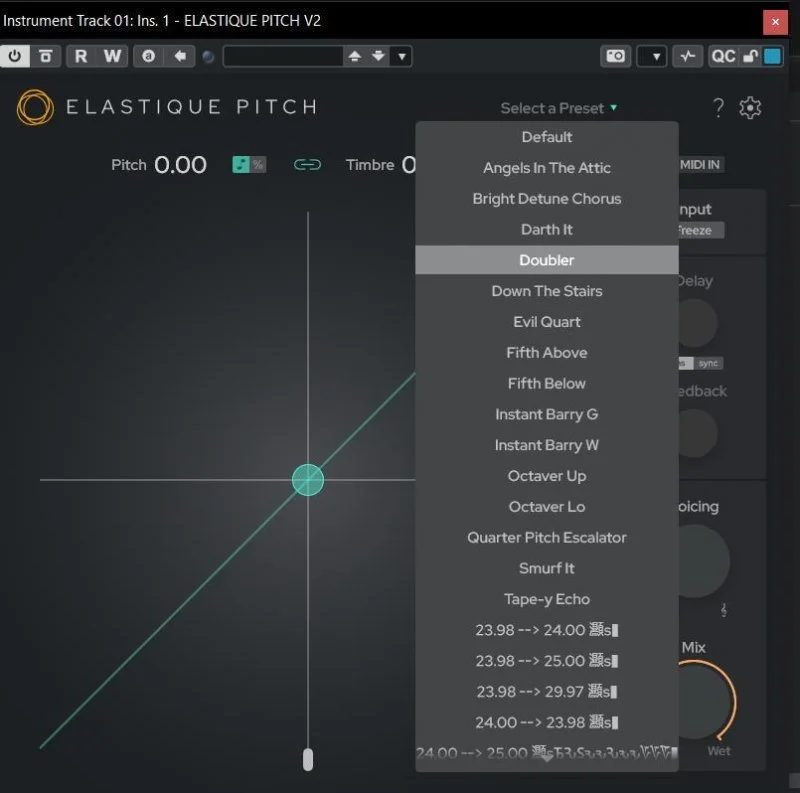Select the Fifth Below preset
This screenshot has height=793, width=800.
(547, 383)
